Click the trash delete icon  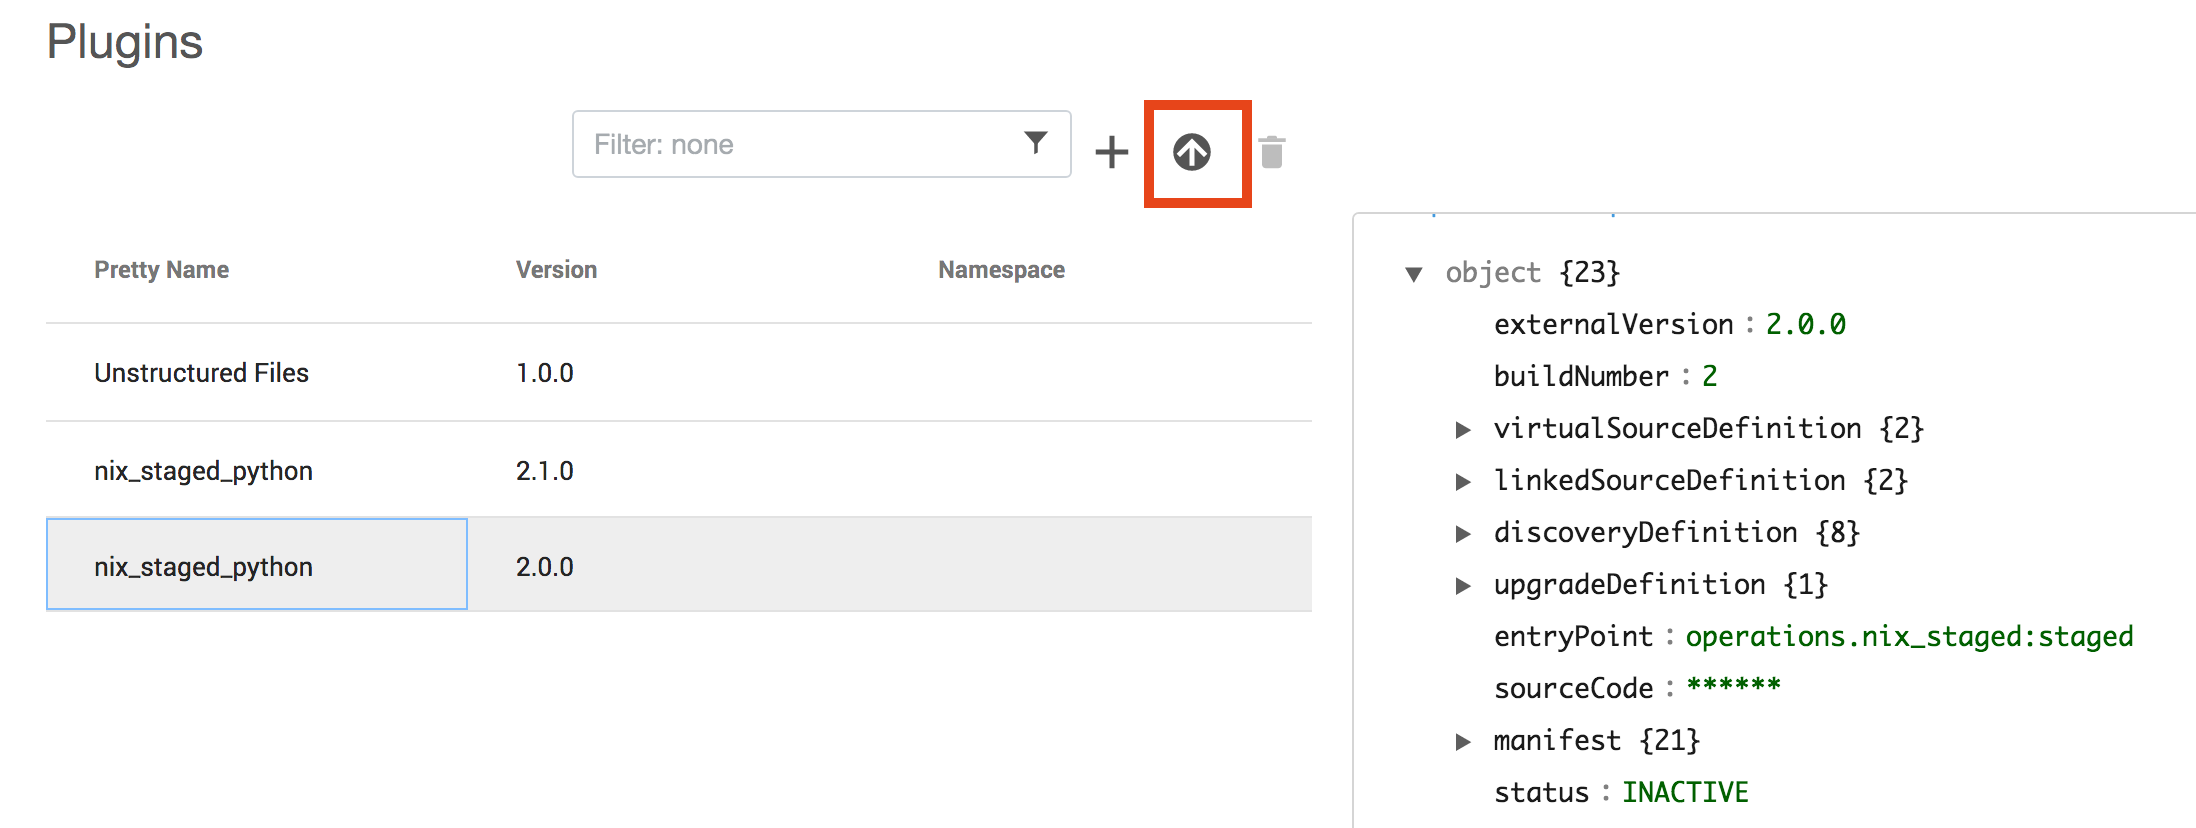(x=1272, y=153)
